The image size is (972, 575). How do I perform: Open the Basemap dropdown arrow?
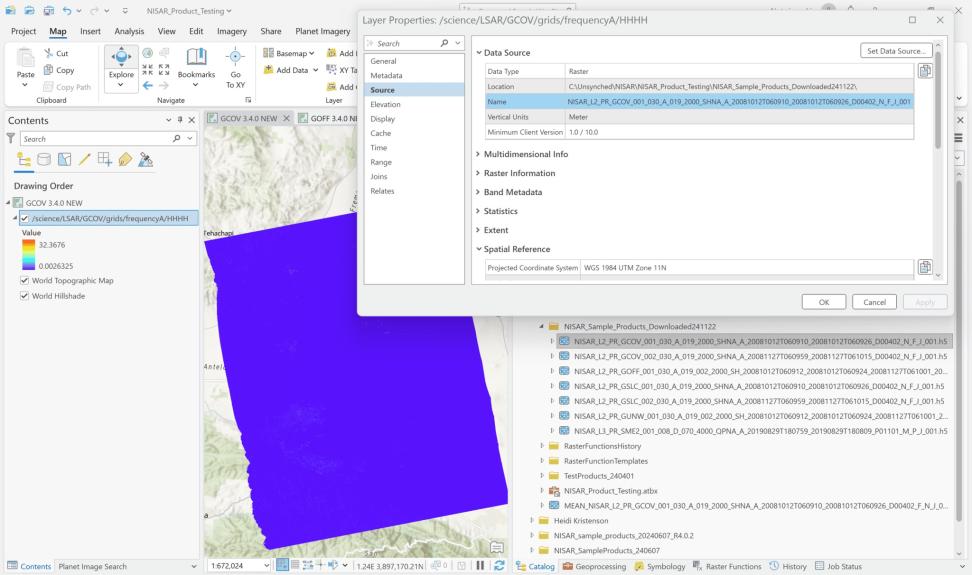click(312, 53)
